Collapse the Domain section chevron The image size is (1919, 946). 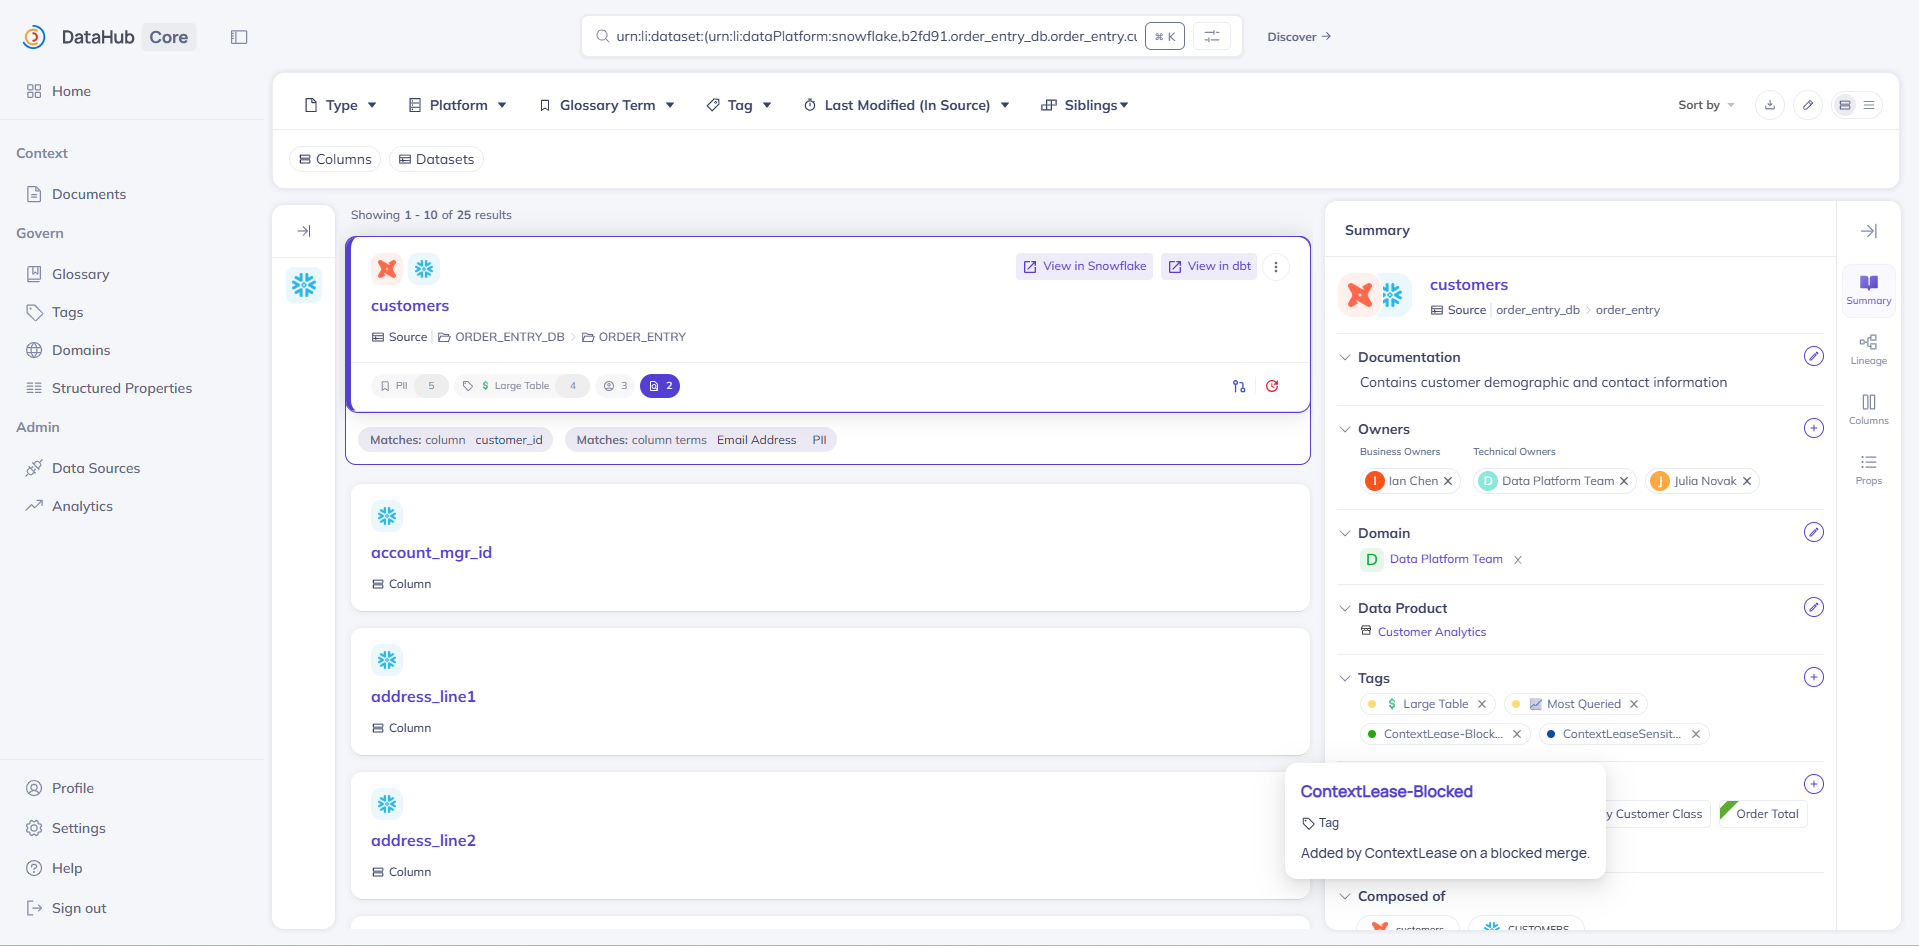tap(1345, 533)
